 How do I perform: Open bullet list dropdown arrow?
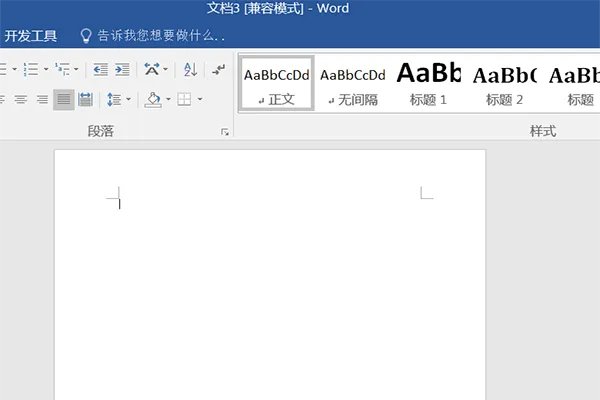[14, 69]
